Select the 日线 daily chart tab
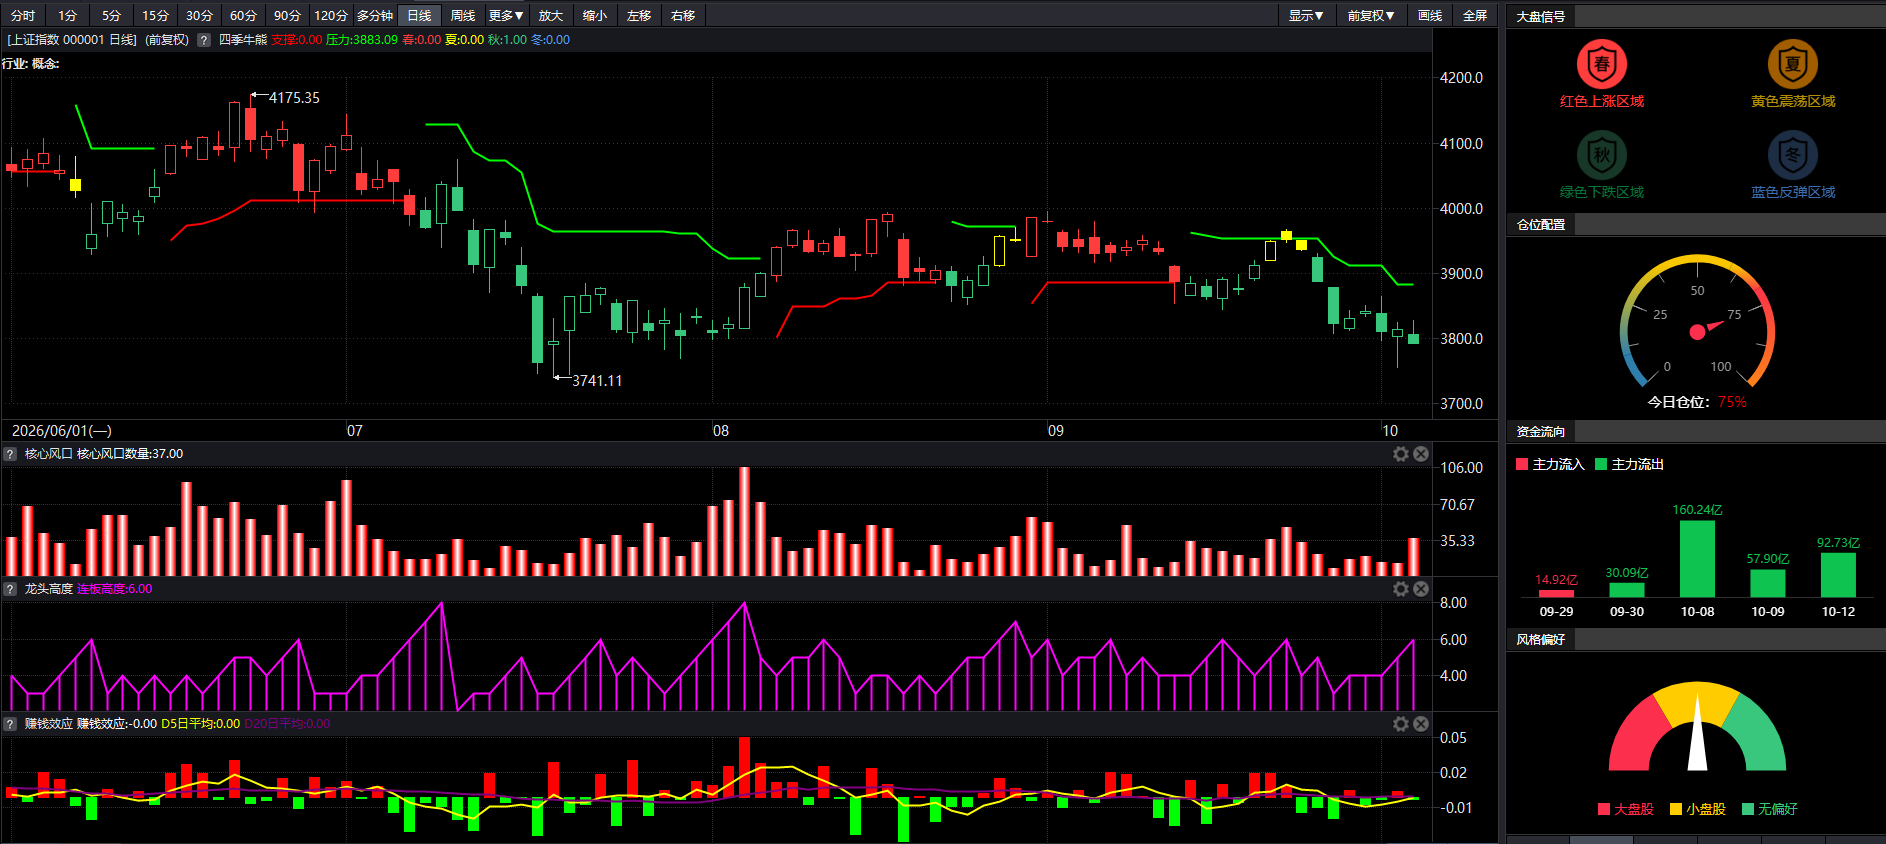This screenshot has height=844, width=1886. point(419,16)
